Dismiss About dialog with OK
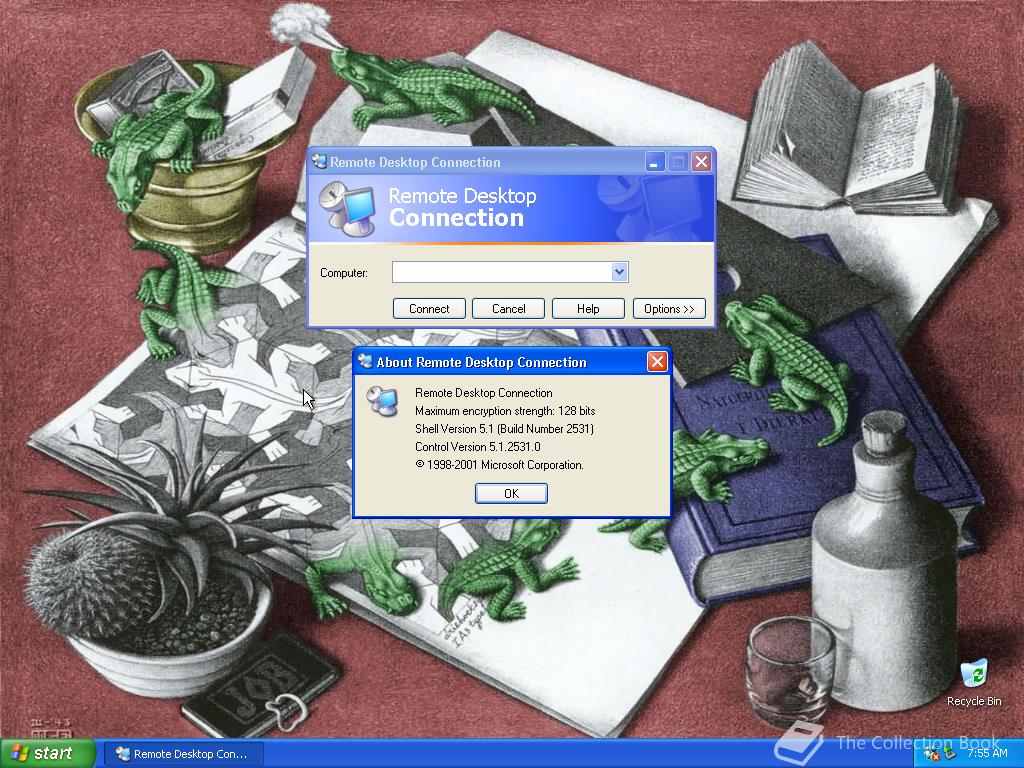The height and width of the screenshot is (768, 1024). (511, 494)
